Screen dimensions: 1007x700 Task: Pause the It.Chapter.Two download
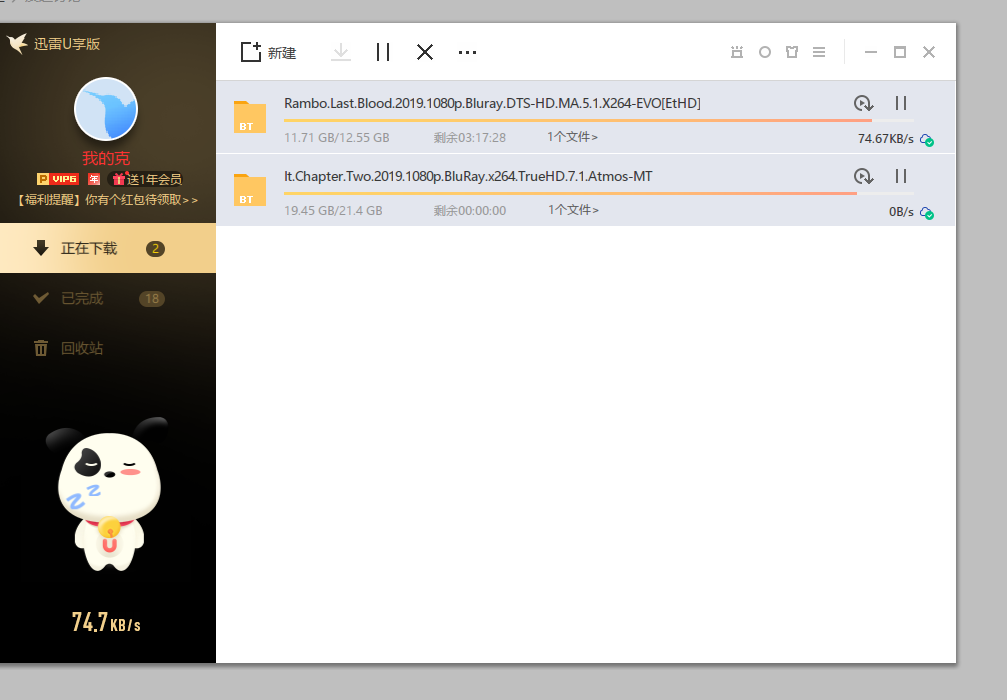[900, 176]
